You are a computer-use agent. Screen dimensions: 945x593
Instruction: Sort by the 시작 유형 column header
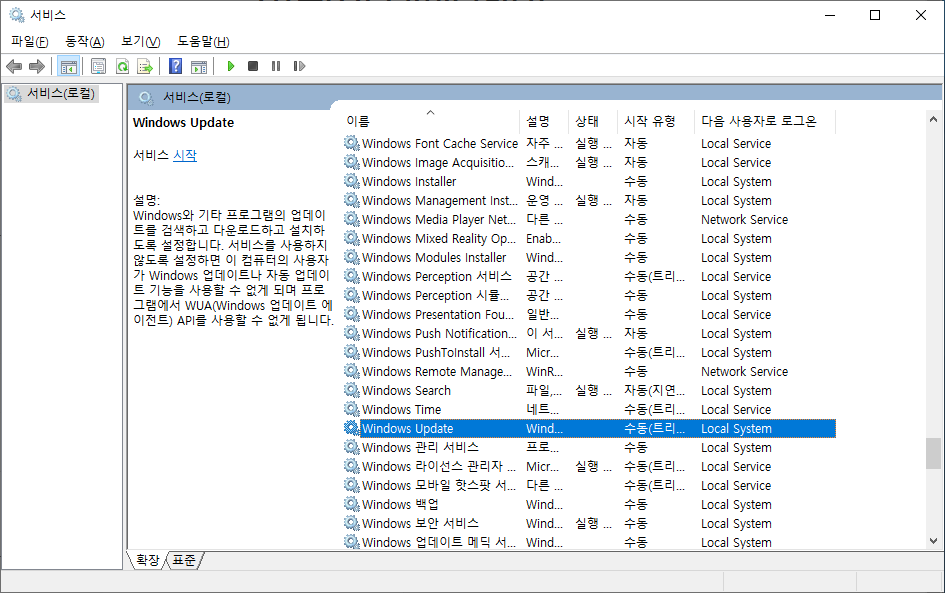click(657, 121)
